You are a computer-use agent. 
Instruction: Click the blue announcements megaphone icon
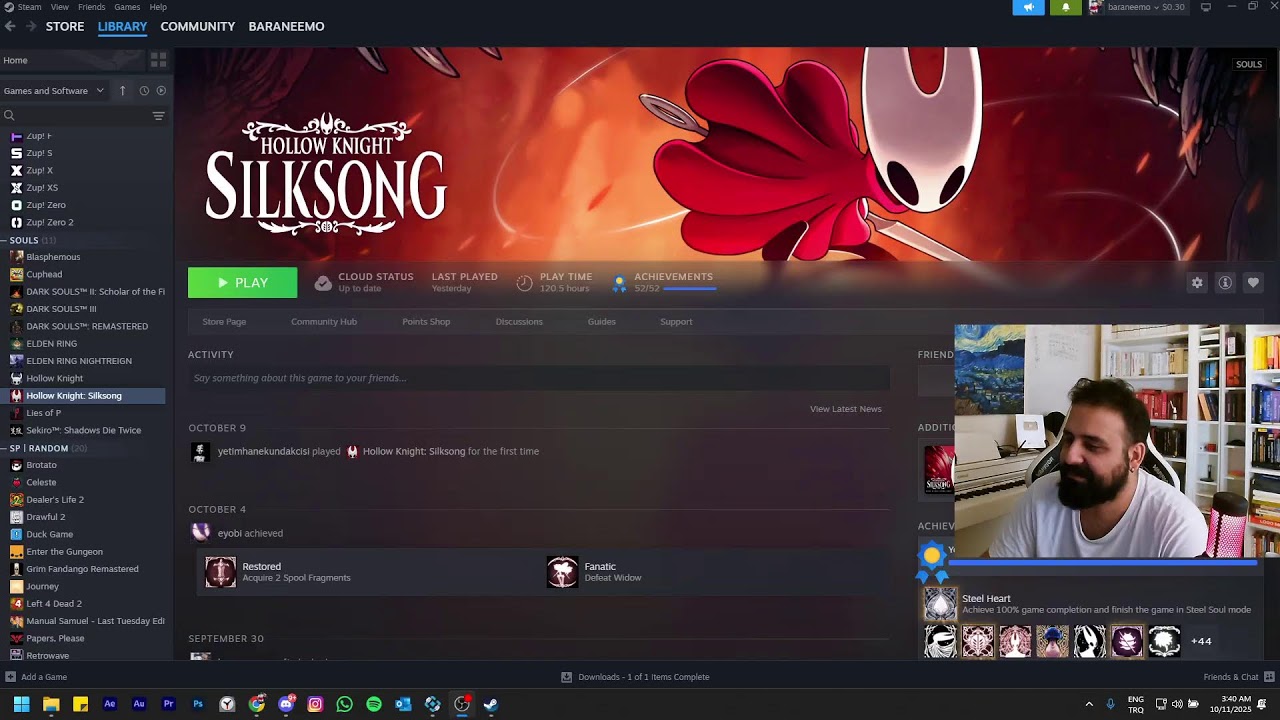(x=1028, y=7)
